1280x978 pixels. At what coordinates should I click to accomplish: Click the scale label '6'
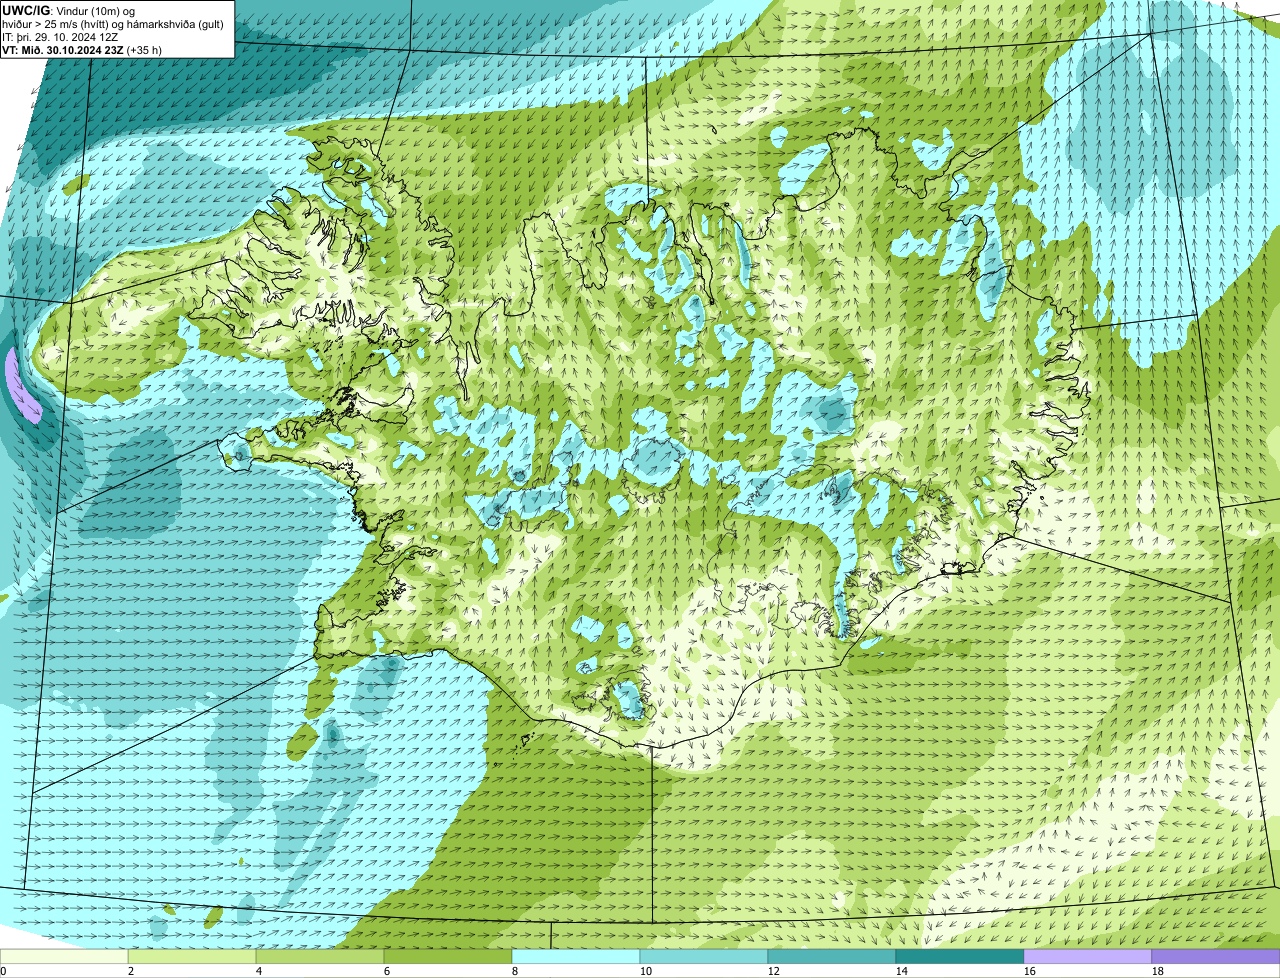[387, 971]
